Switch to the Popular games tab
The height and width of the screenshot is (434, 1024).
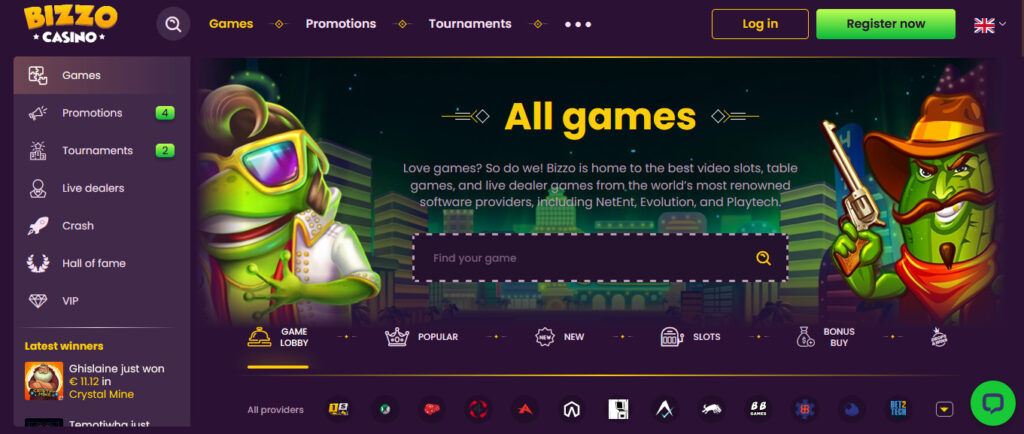click(x=422, y=337)
